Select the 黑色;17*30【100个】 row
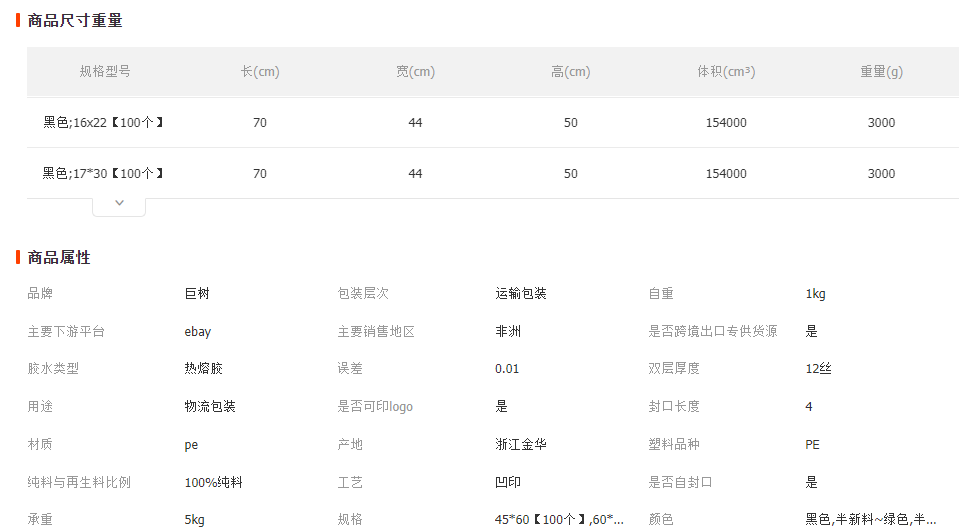The height and width of the screenshot is (531, 968). click(x=103, y=174)
